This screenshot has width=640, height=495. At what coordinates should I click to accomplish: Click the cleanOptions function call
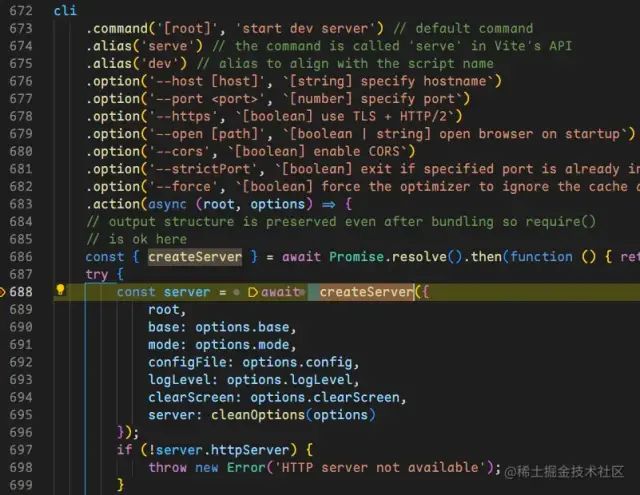coord(258,415)
